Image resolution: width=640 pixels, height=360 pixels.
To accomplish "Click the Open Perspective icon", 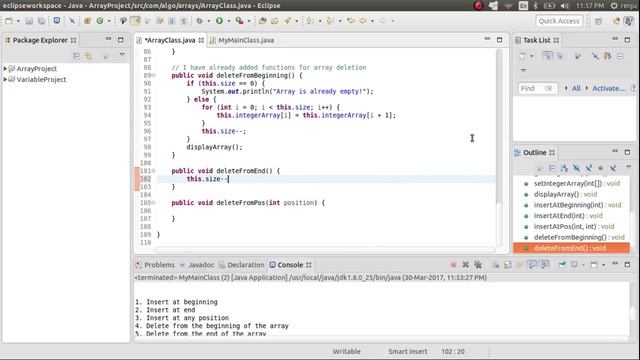I will click(598, 21).
